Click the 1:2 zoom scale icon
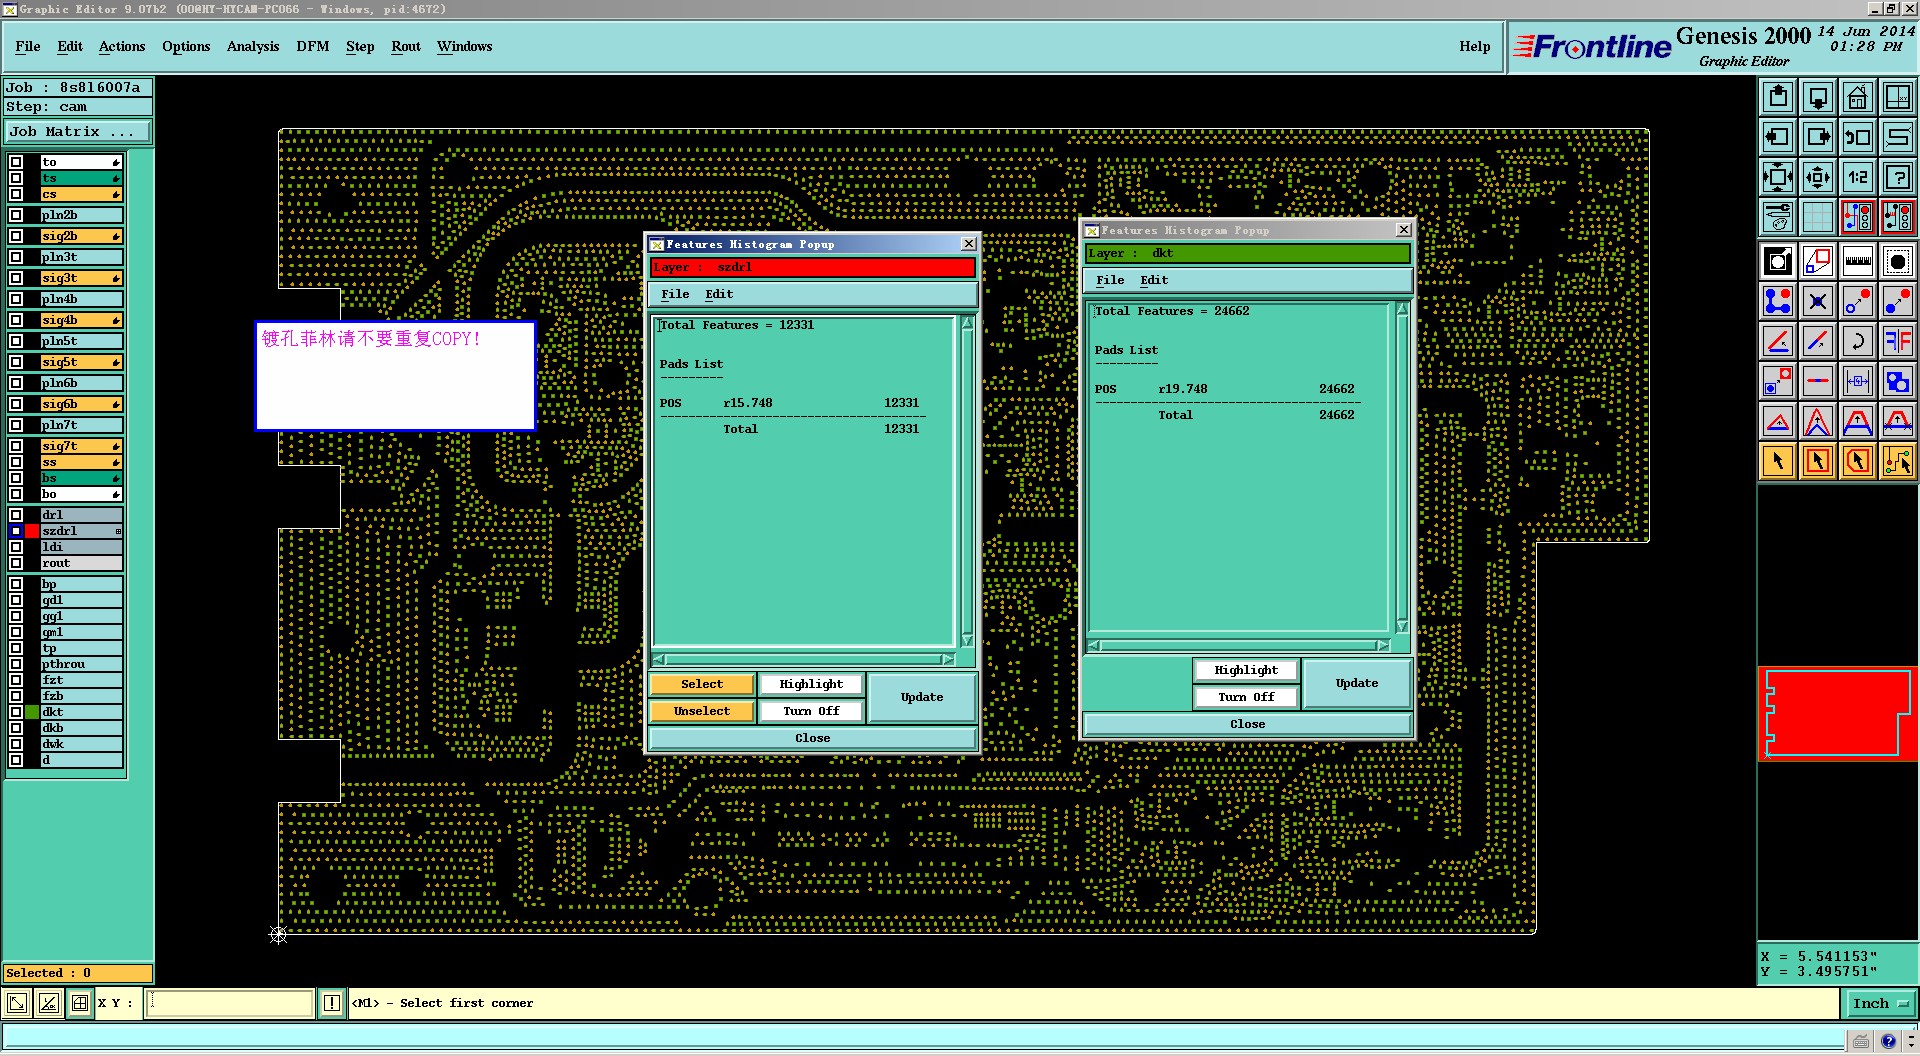 (1857, 177)
